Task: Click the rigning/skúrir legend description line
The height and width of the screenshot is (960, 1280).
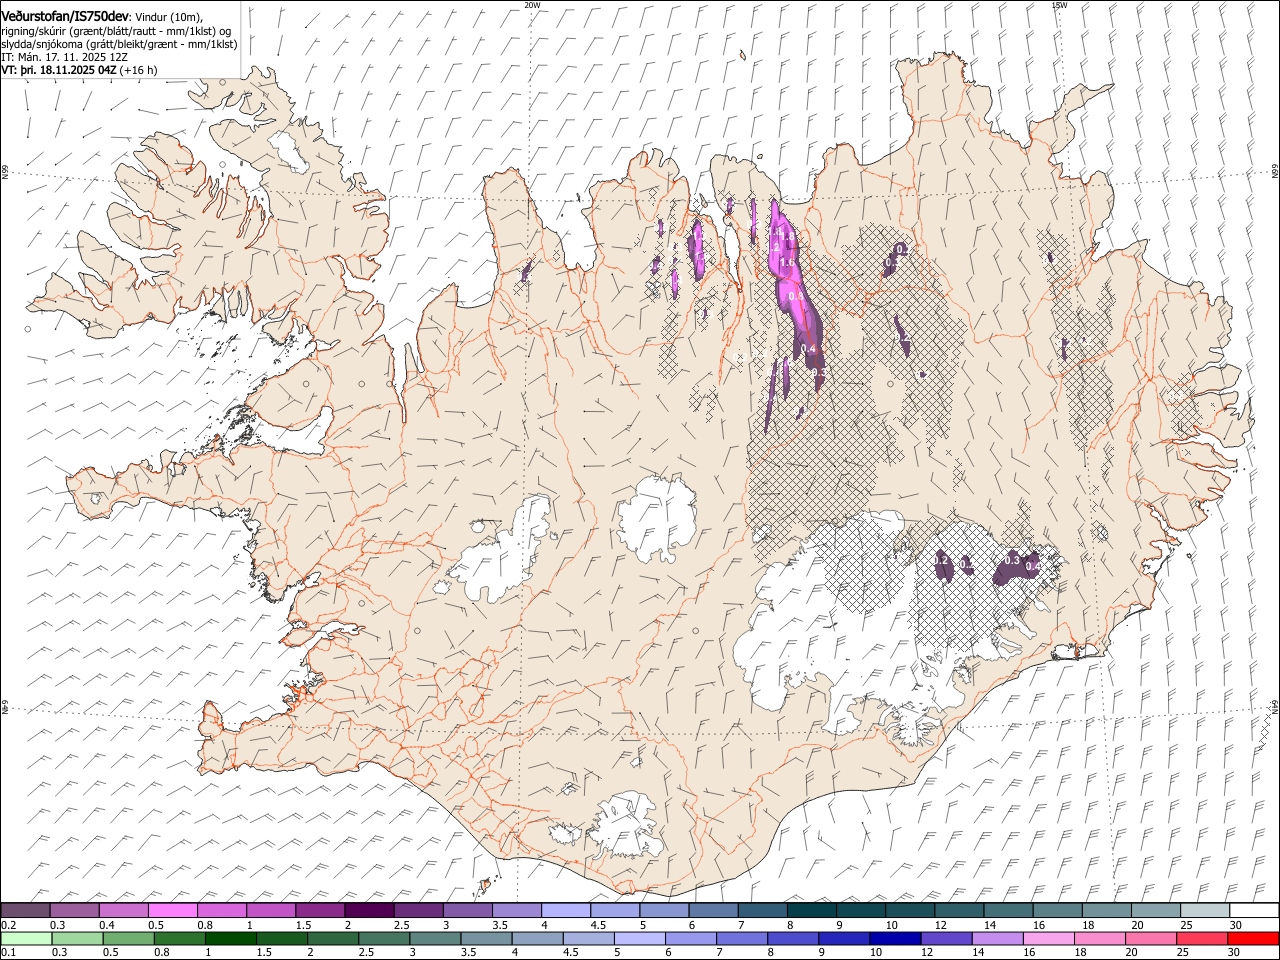Action: coord(117,31)
